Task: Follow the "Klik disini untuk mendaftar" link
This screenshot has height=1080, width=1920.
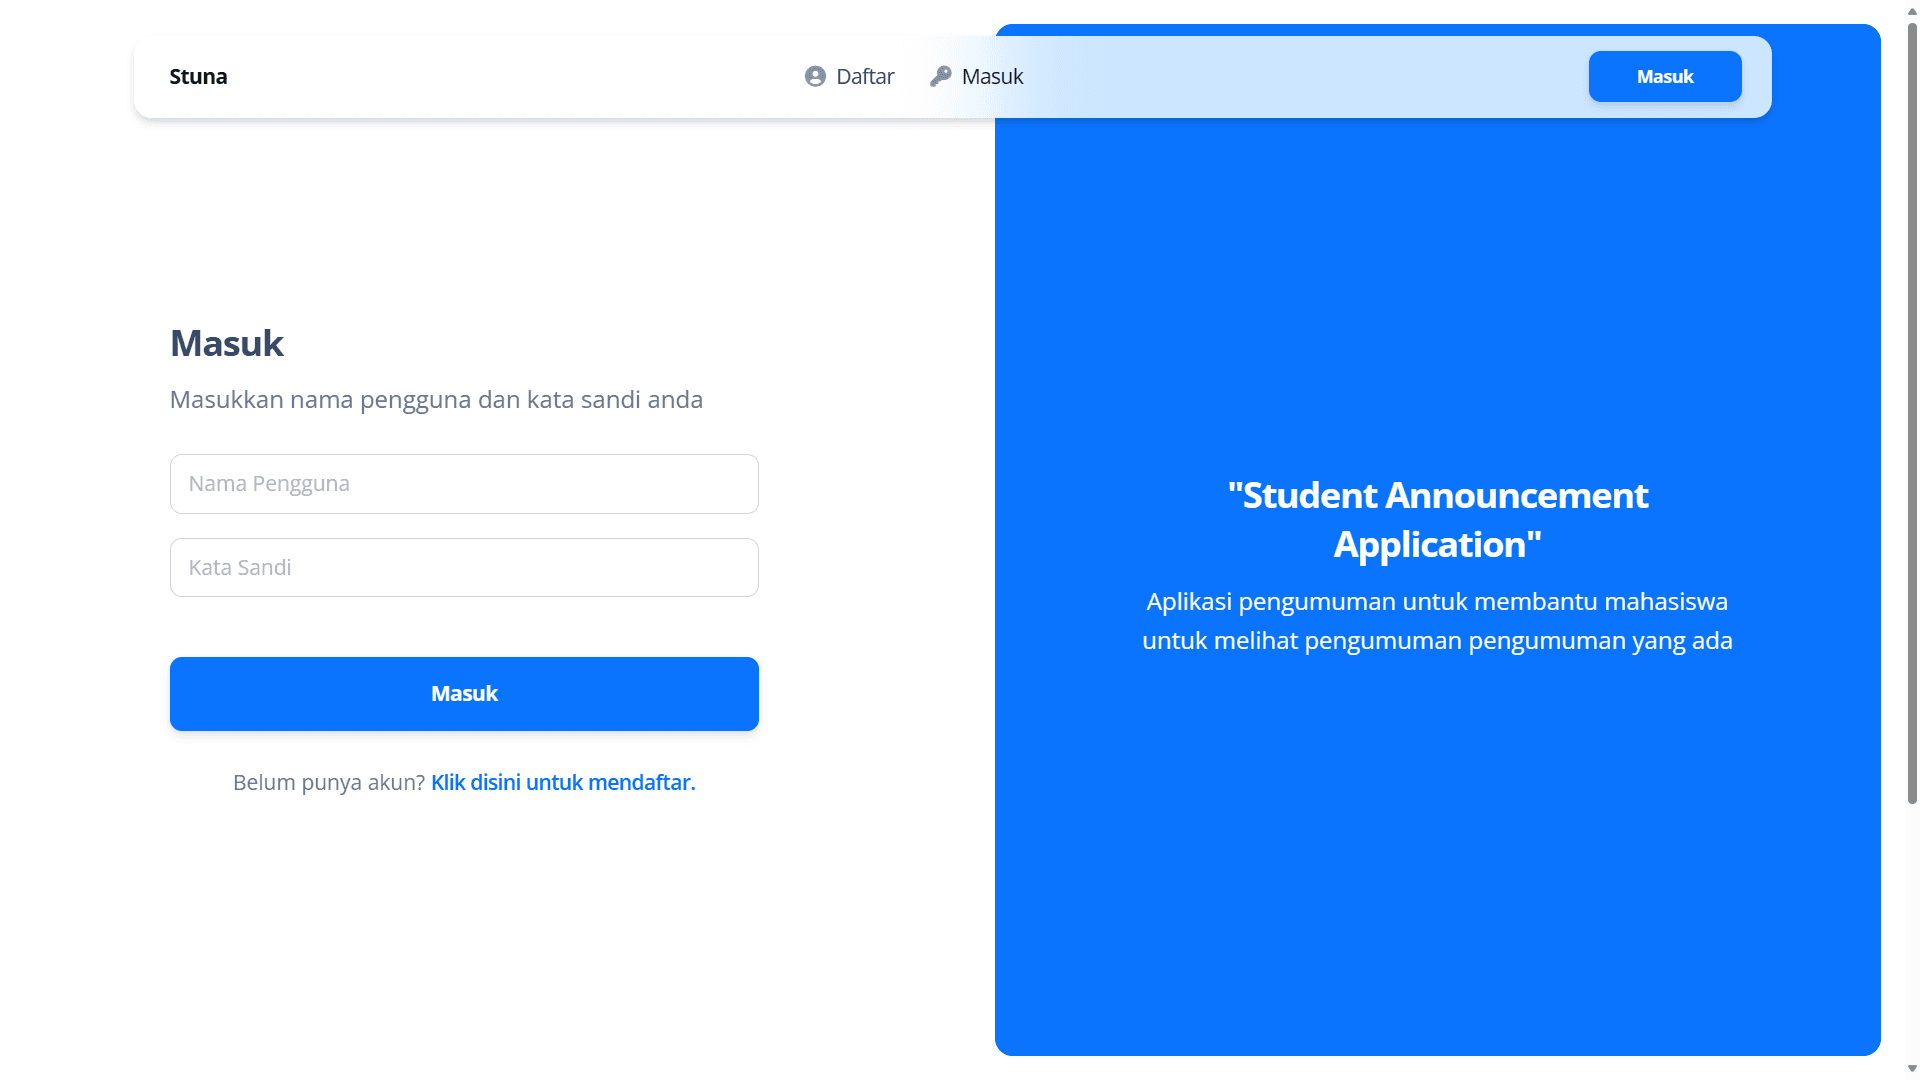Action: pos(563,783)
